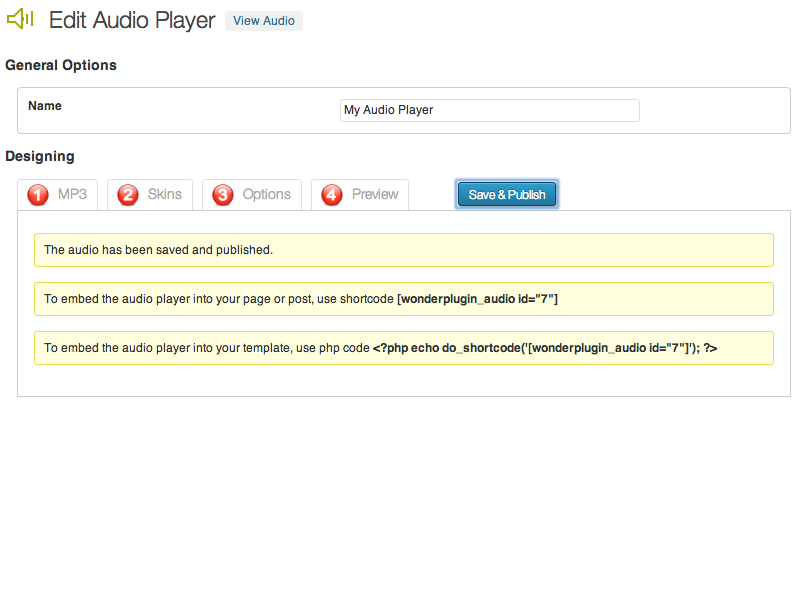Click the 'audio has been saved' notice
This screenshot has width=800, height=600.
[x=158, y=250]
